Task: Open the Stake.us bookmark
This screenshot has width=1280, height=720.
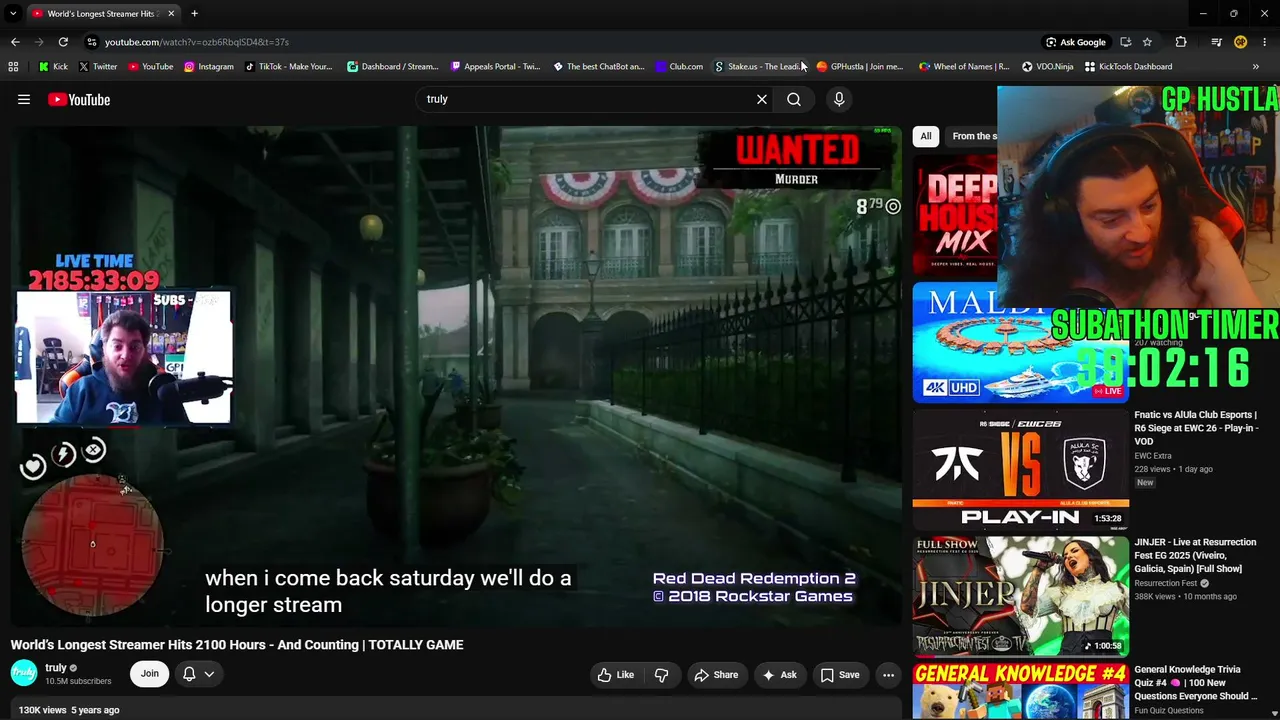Action: 759,67
